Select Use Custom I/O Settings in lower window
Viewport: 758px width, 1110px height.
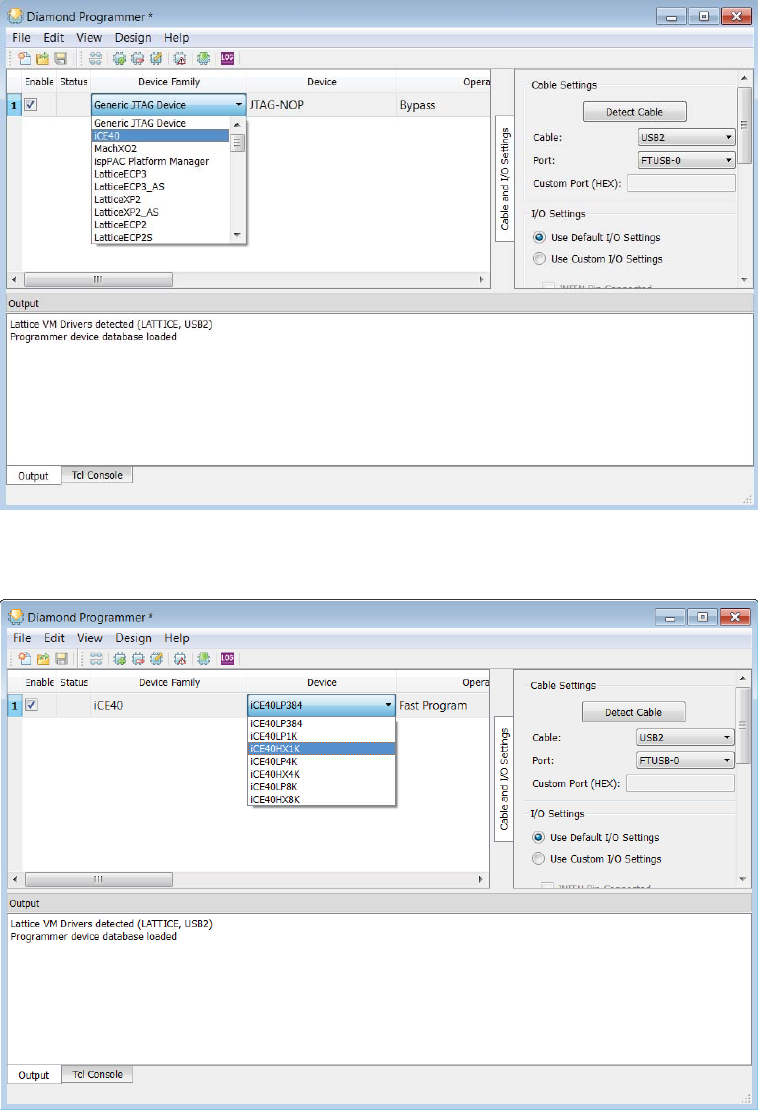click(539, 859)
